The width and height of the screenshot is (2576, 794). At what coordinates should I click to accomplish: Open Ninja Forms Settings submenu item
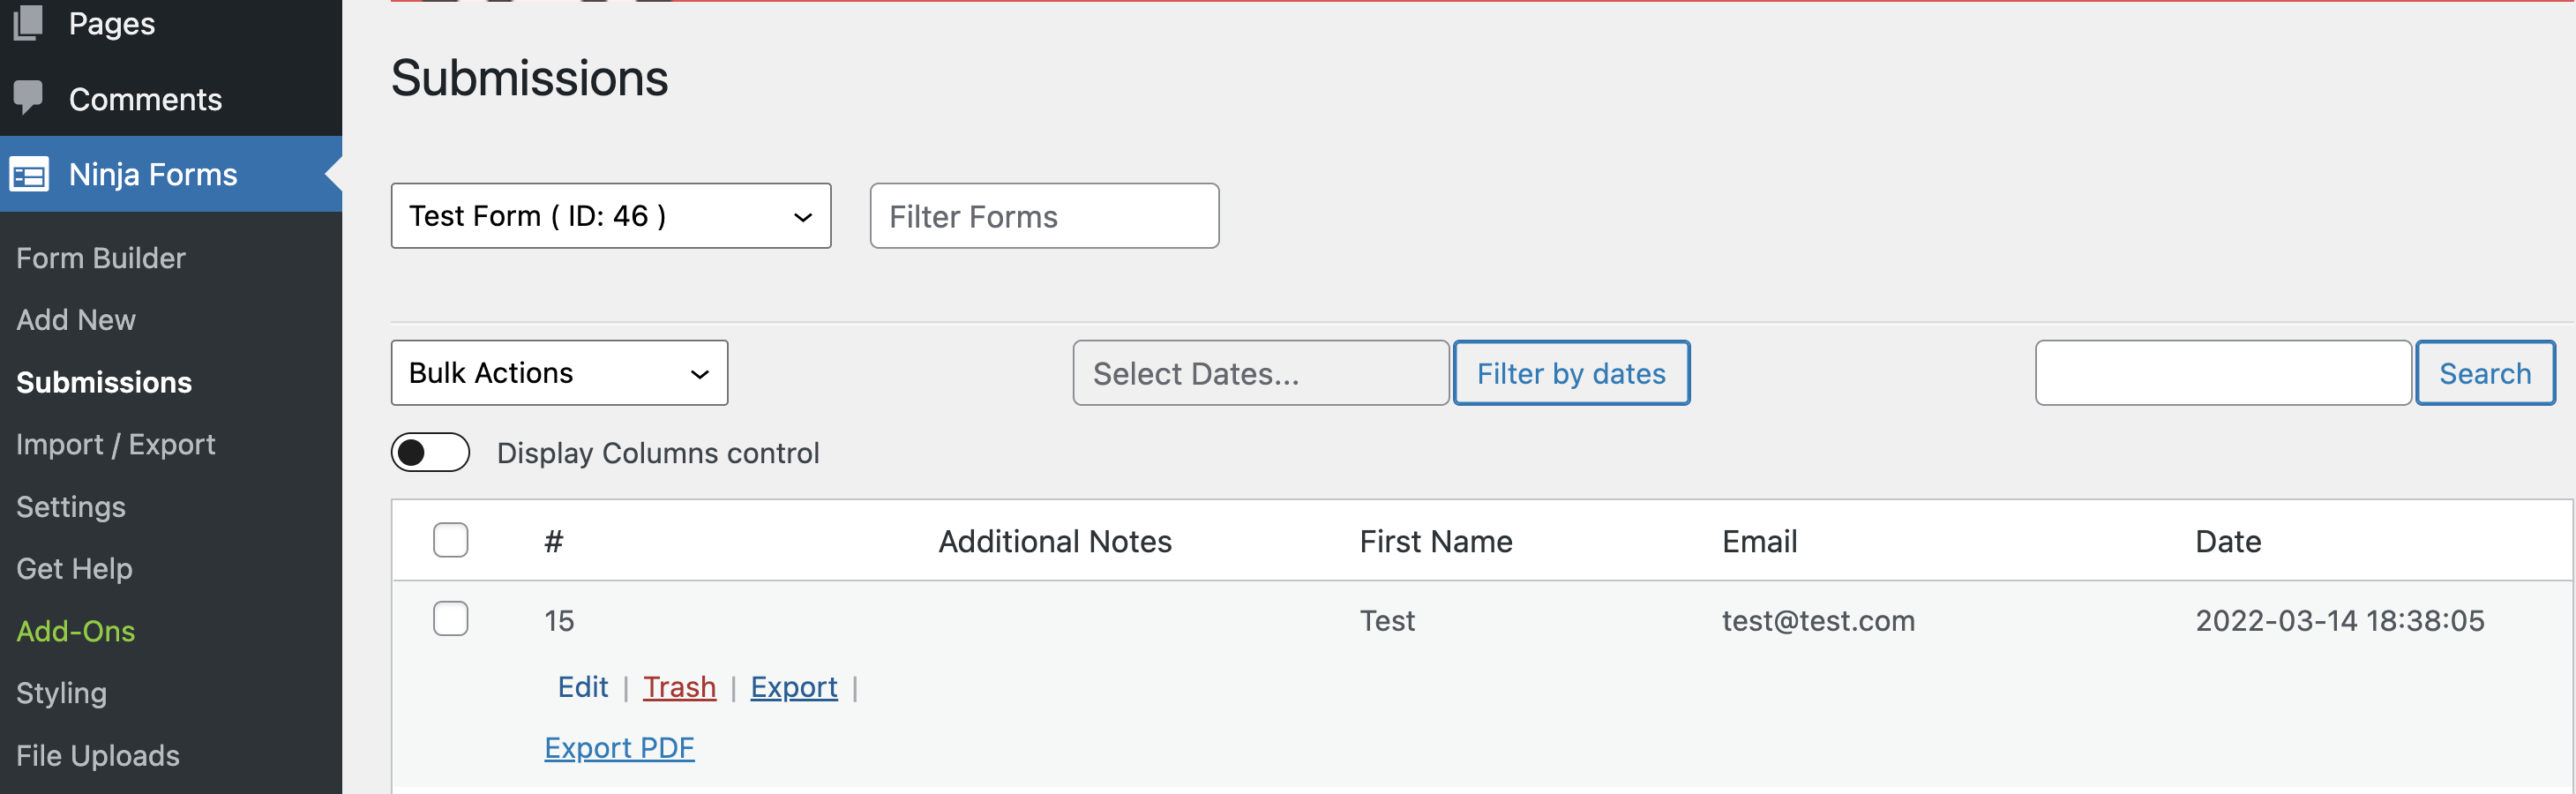(x=71, y=507)
